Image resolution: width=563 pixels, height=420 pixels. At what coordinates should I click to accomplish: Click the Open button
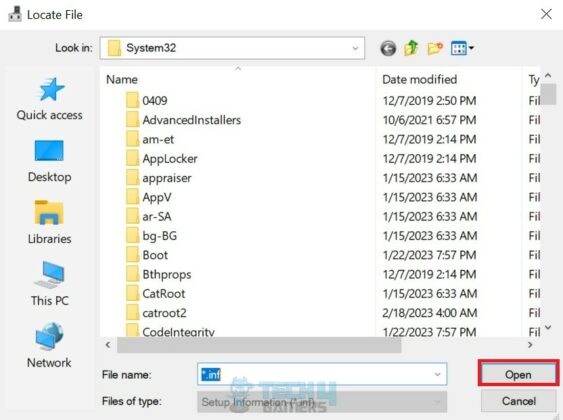tap(518, 374)
